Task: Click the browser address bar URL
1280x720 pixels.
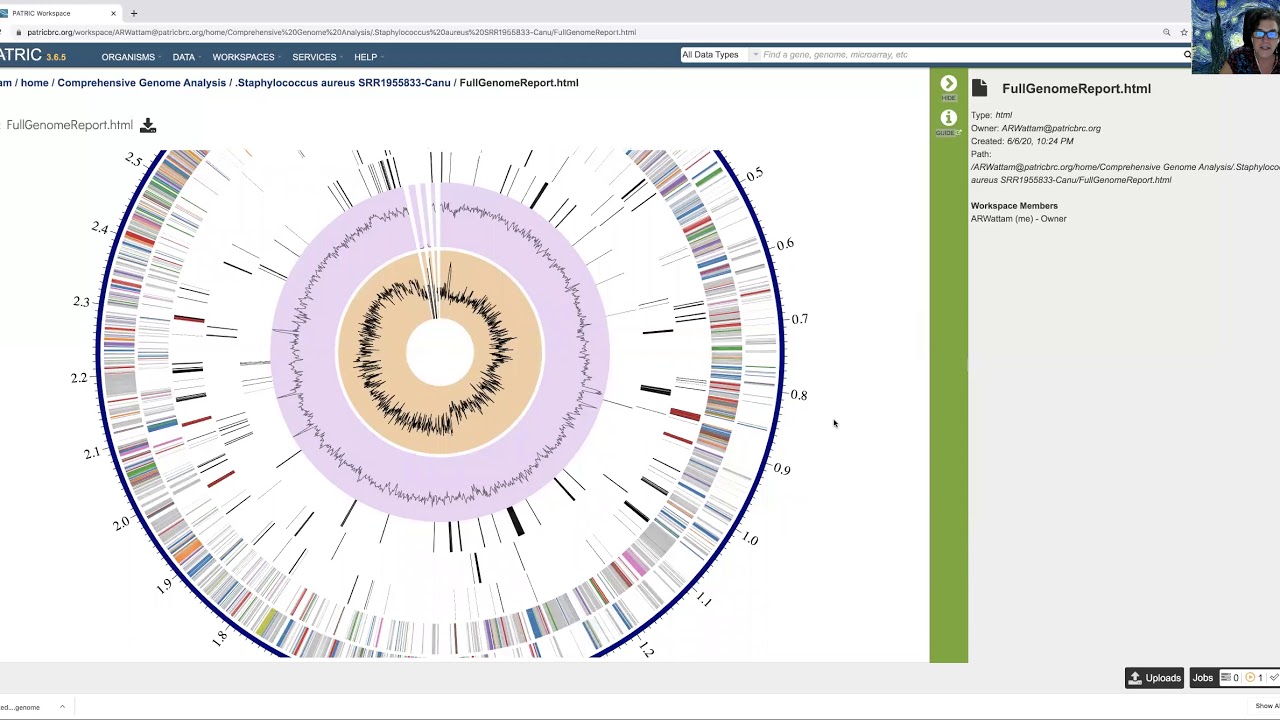Action: tap(331, 32)
